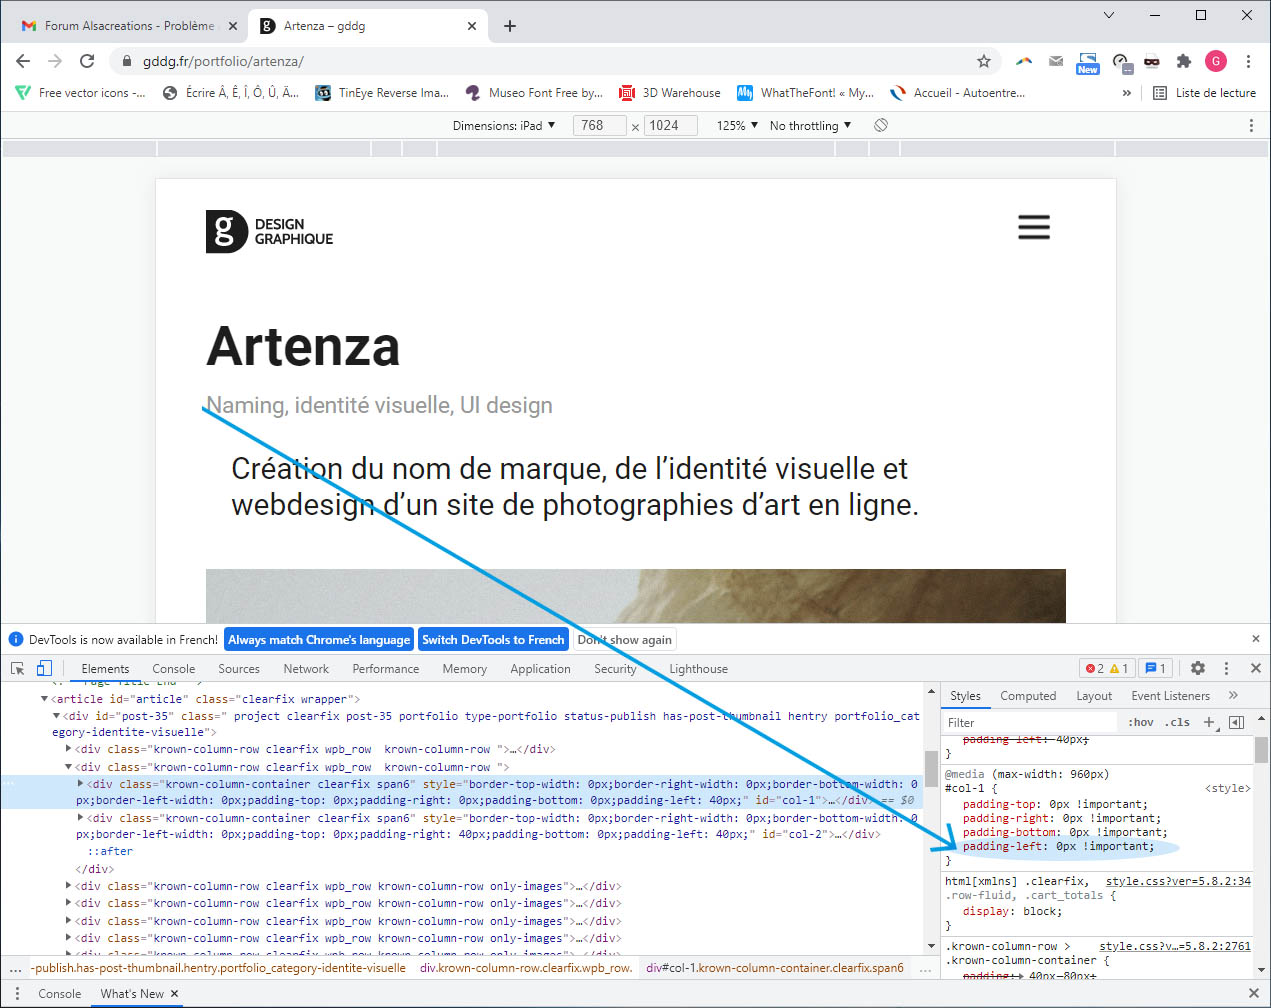Screen dimensions: 1271x1008
Task: Select the Event Listeners sidebar tab
Action: pos(1171,696)
